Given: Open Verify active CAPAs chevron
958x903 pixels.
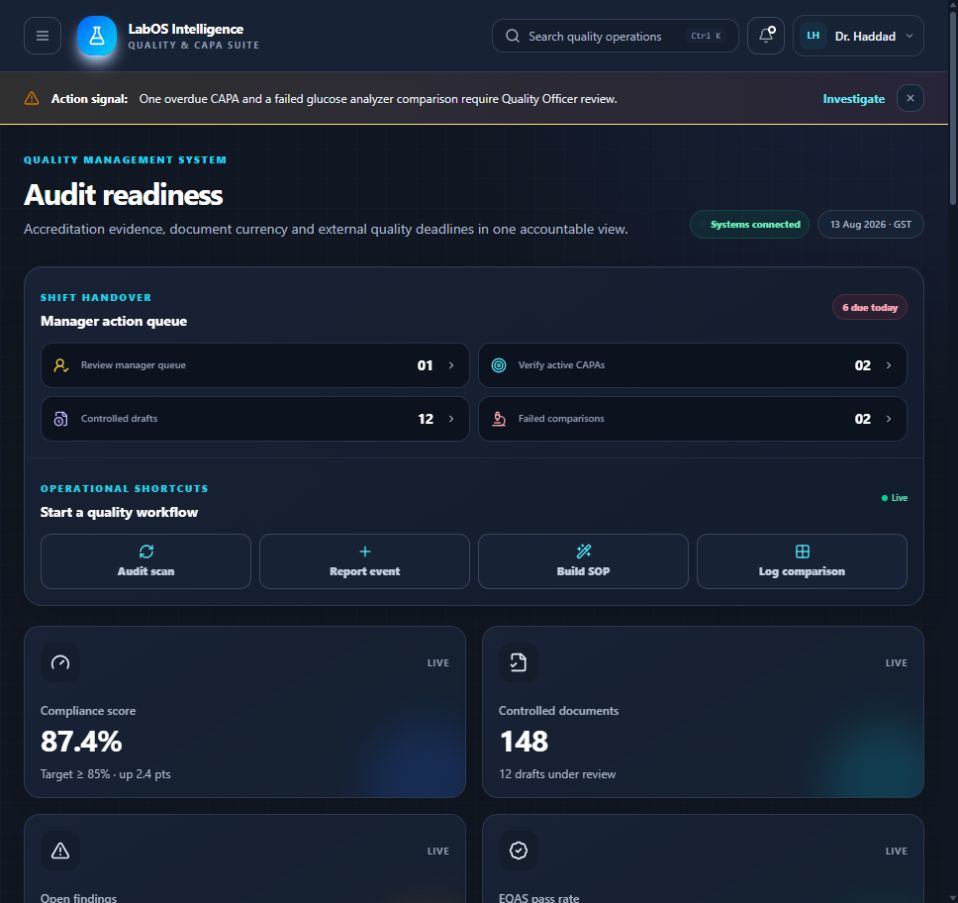Looking at the screenshot, I should point(888,365).
